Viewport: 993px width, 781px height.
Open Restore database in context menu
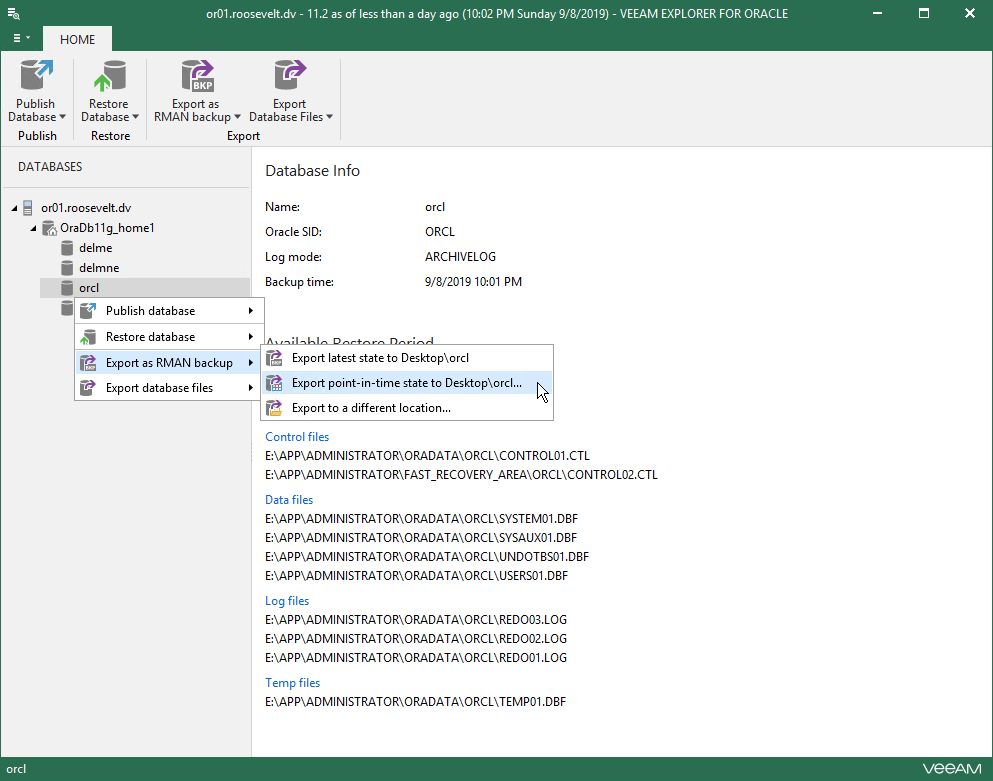169,337
